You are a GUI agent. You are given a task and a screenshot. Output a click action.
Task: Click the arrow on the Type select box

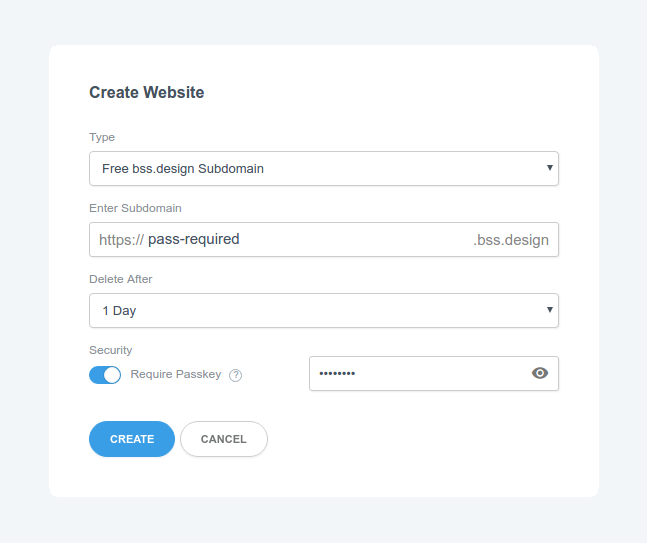pyautogui.click(x=550, y=168)
